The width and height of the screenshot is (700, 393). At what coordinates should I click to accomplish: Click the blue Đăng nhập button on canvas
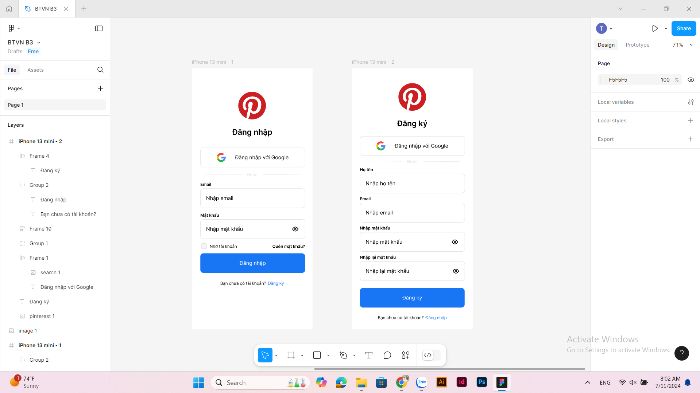pos(252,263)
